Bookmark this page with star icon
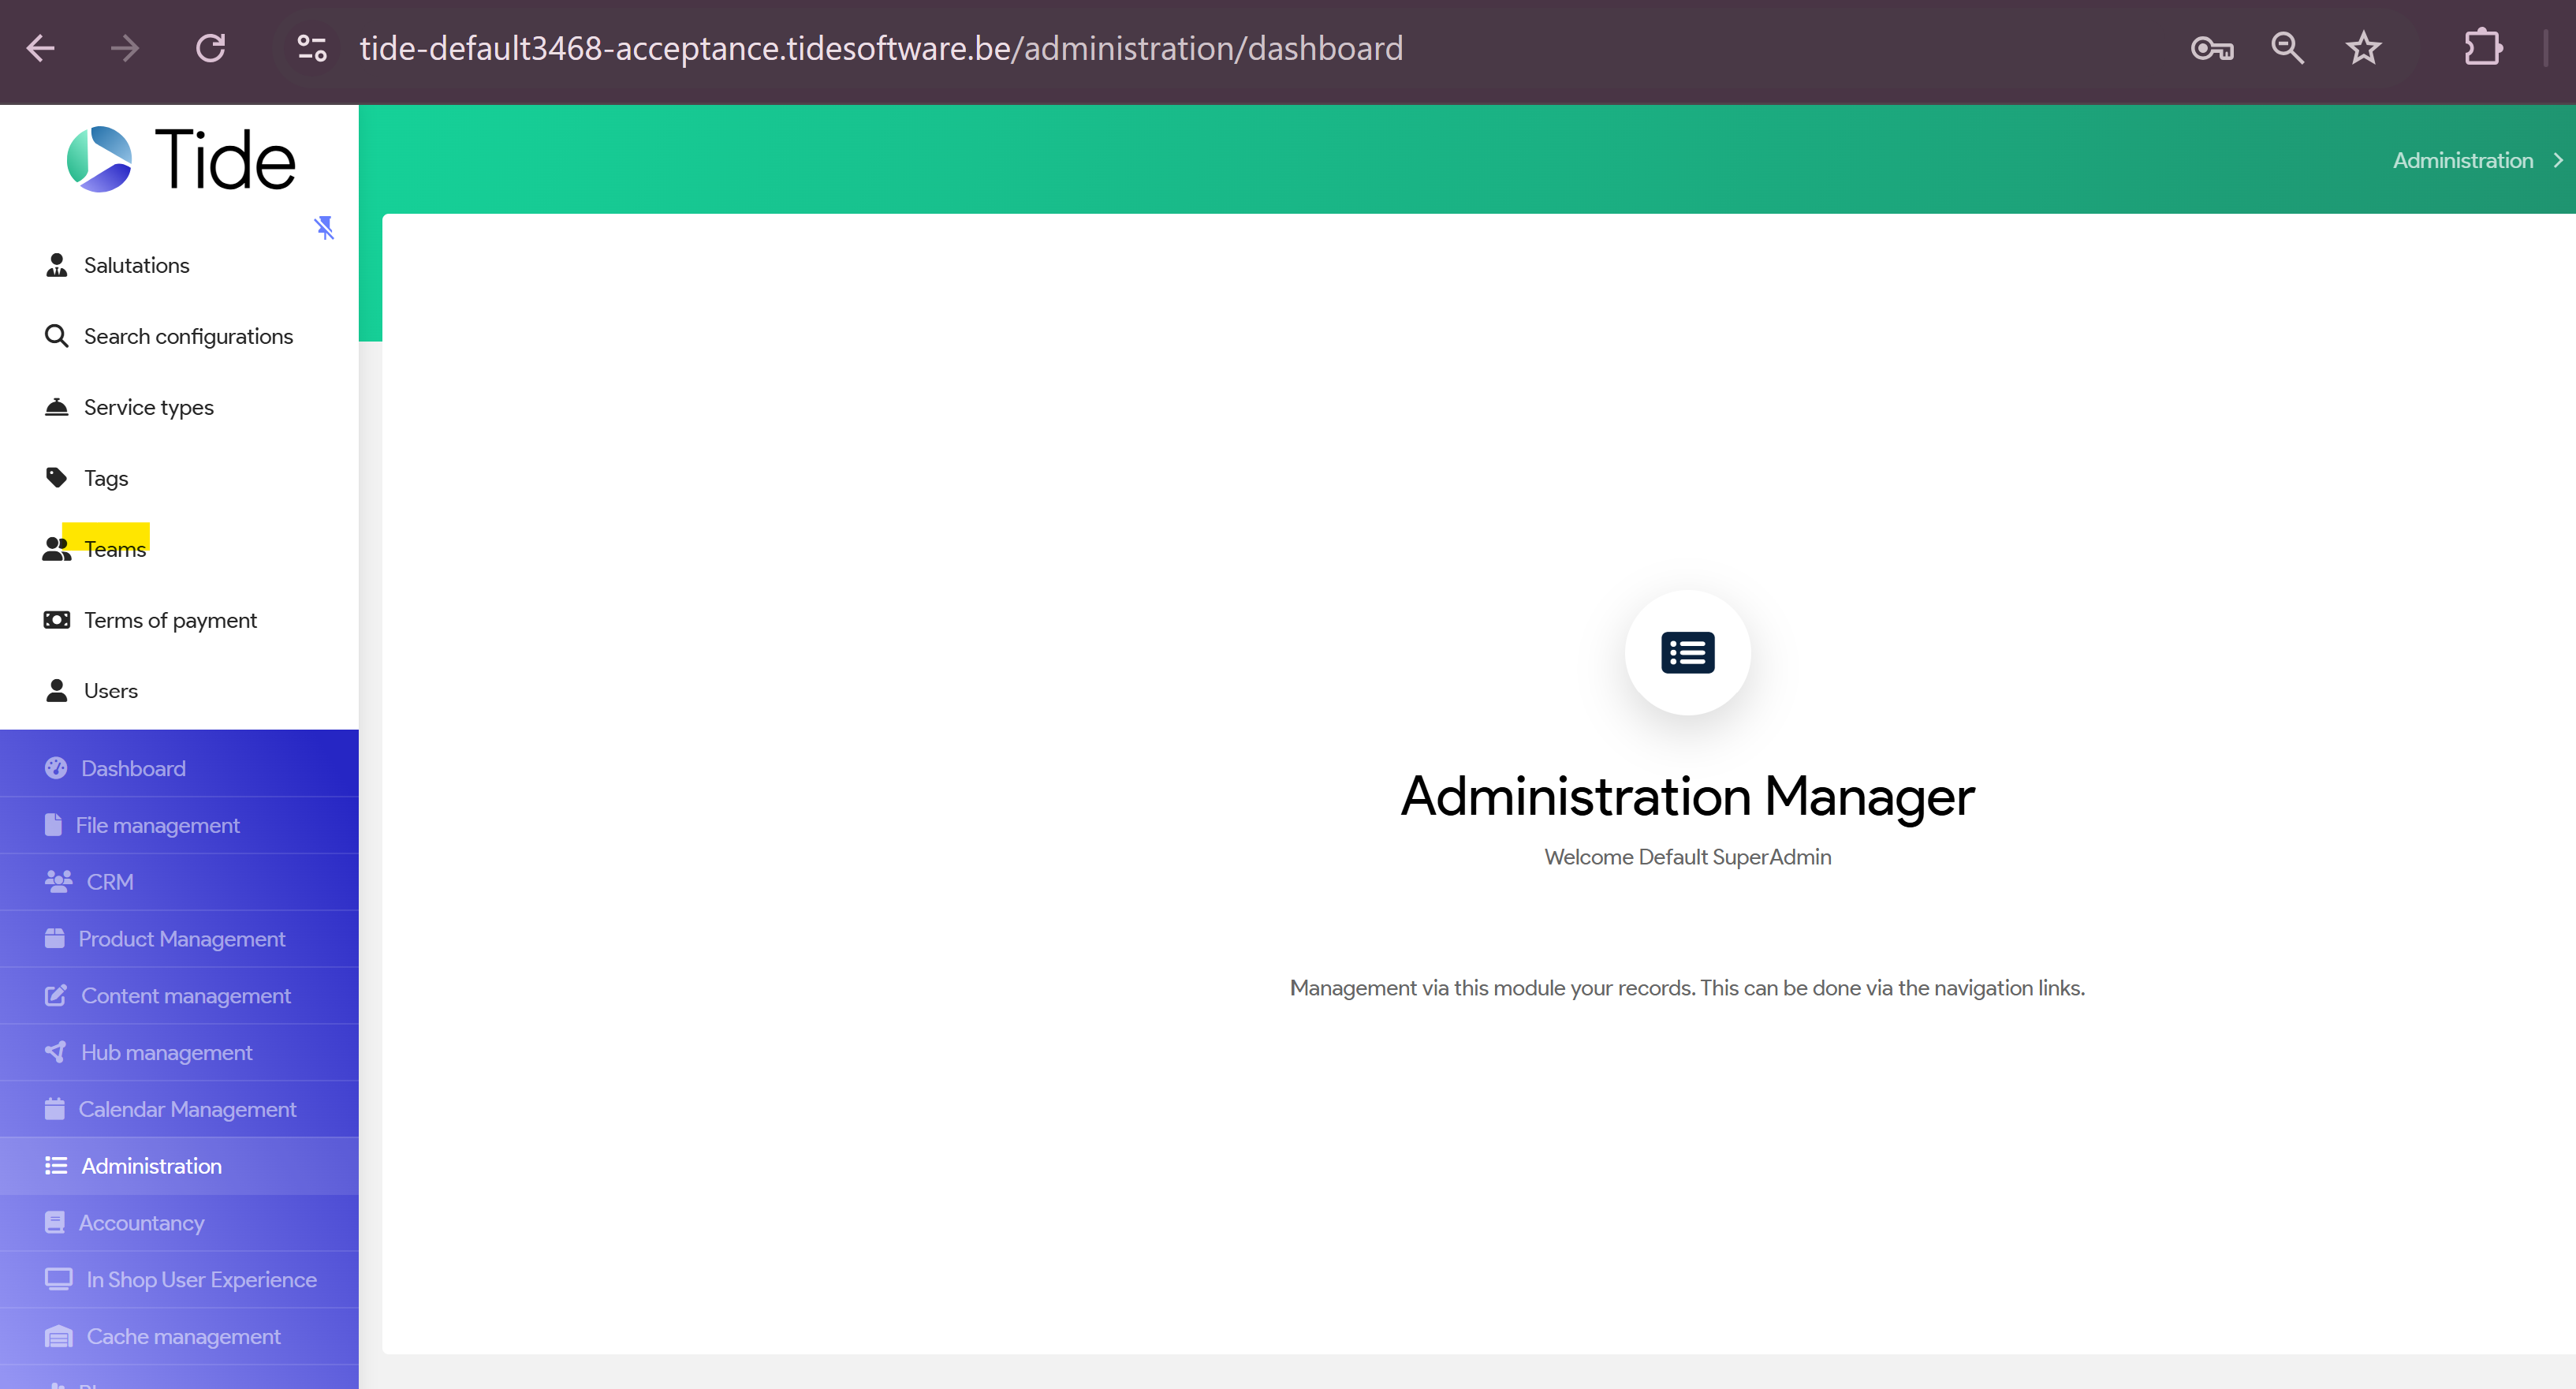2576x1389 pixels. tap(2363, 48)
